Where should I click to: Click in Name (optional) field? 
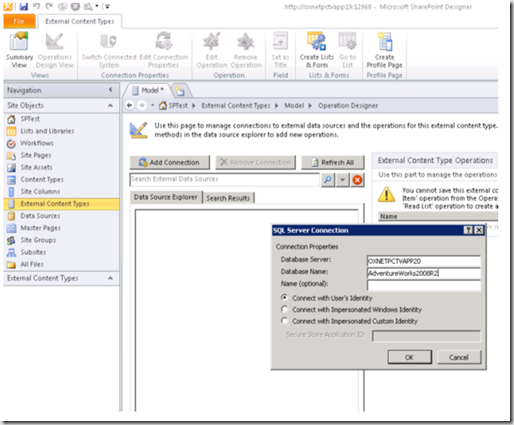pyautogui.click(x=424, y=285)
